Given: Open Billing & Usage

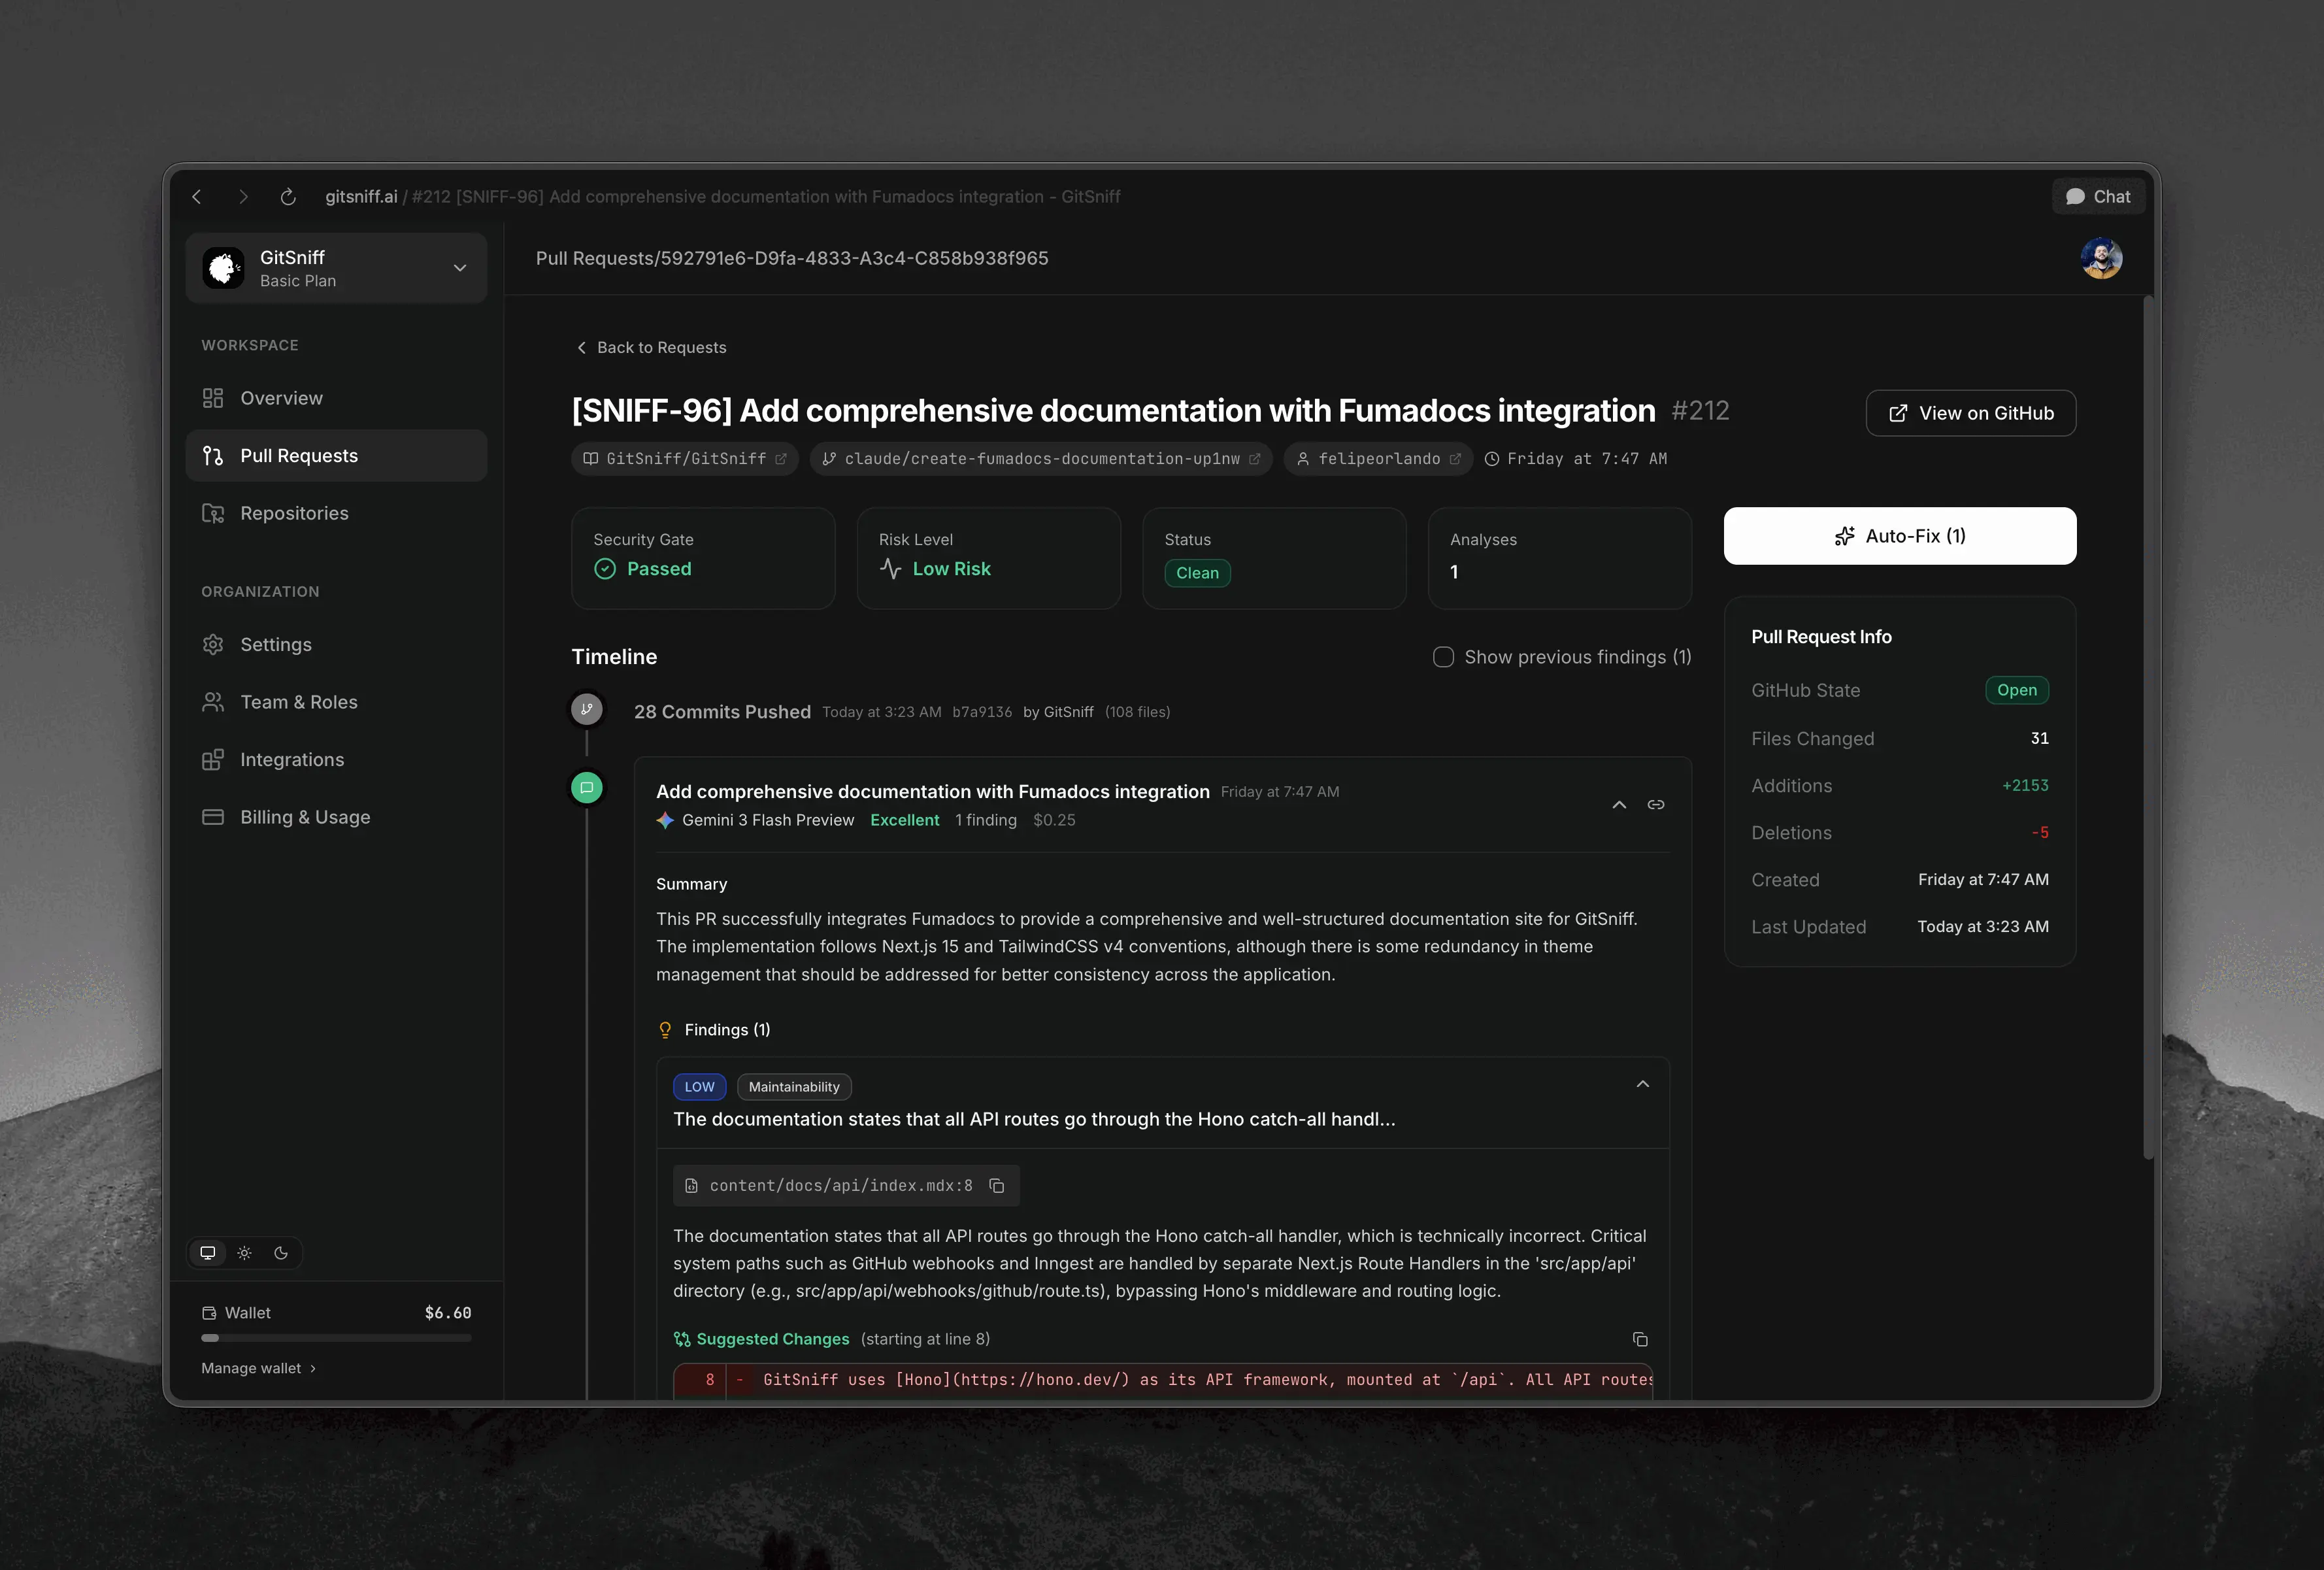Looking at the screenshot, I should [304, 817].
